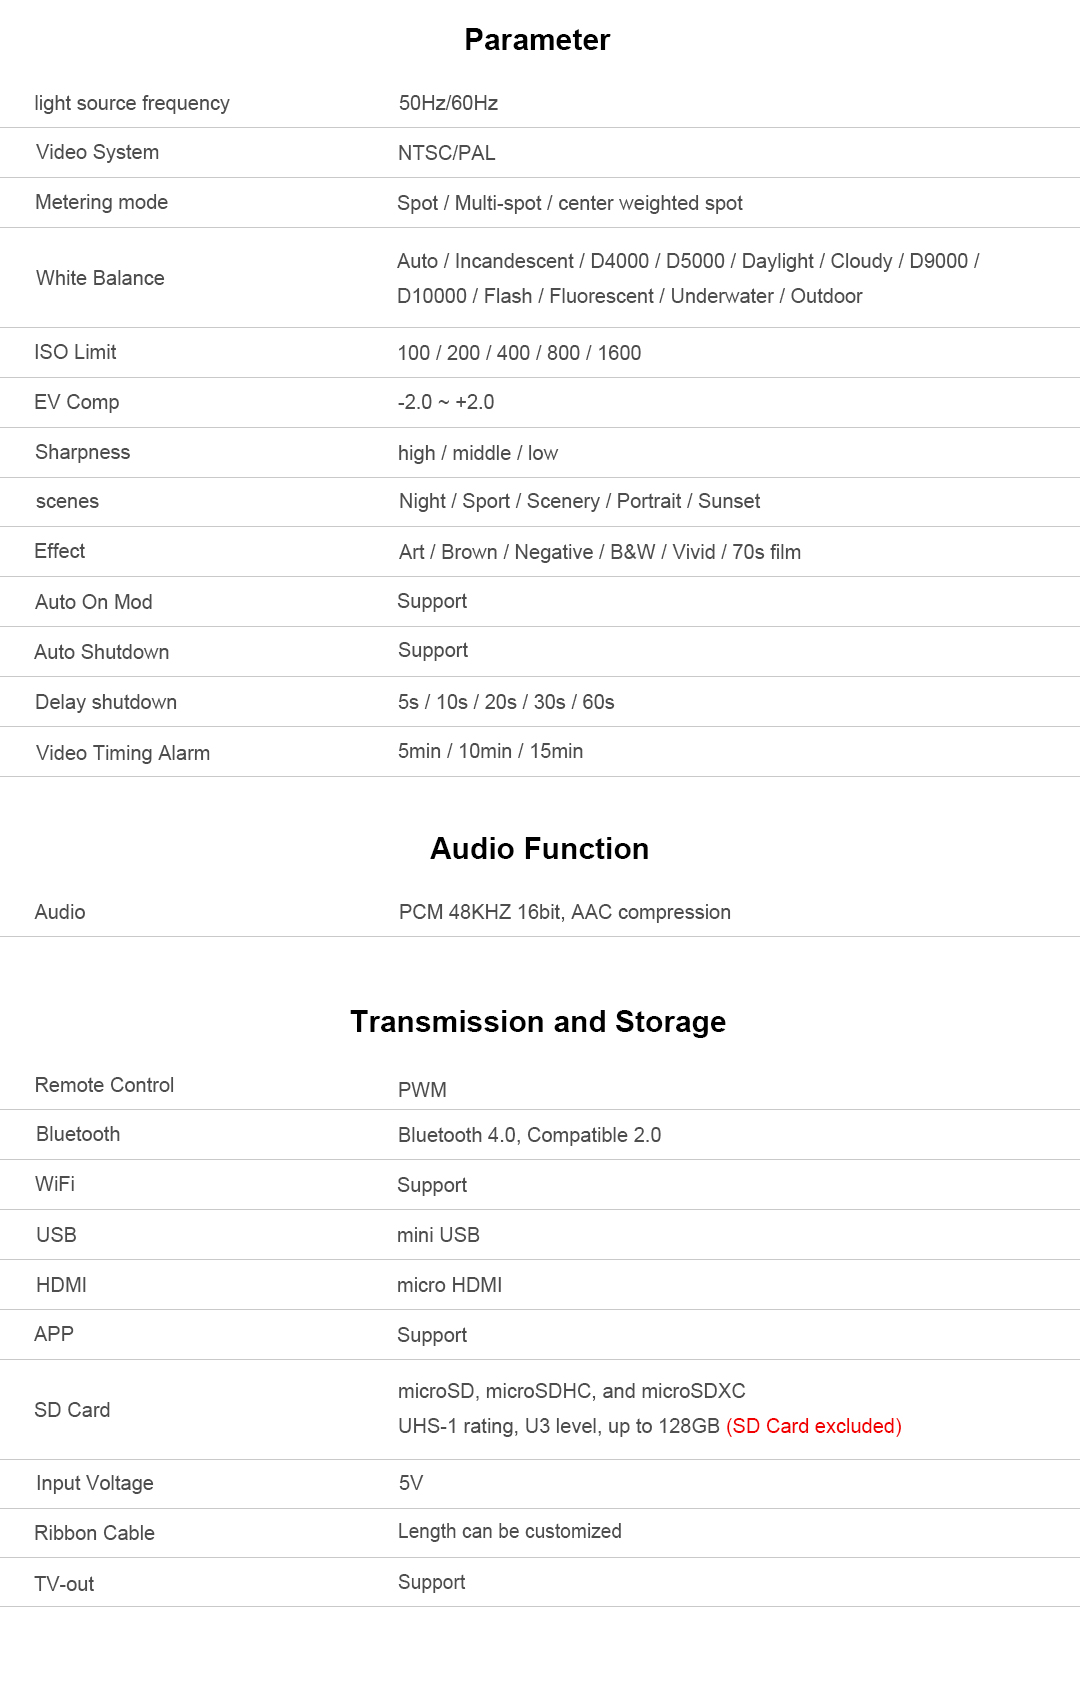Screen dimensions: 1080x1695
Task: Select the Bluetooth 4.0 value text
Action: (x=529, y=1135)
